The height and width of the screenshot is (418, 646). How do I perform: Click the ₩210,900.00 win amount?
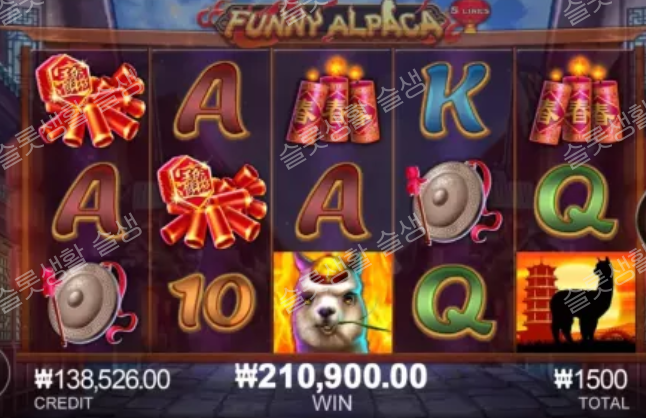tap(331, 376)
